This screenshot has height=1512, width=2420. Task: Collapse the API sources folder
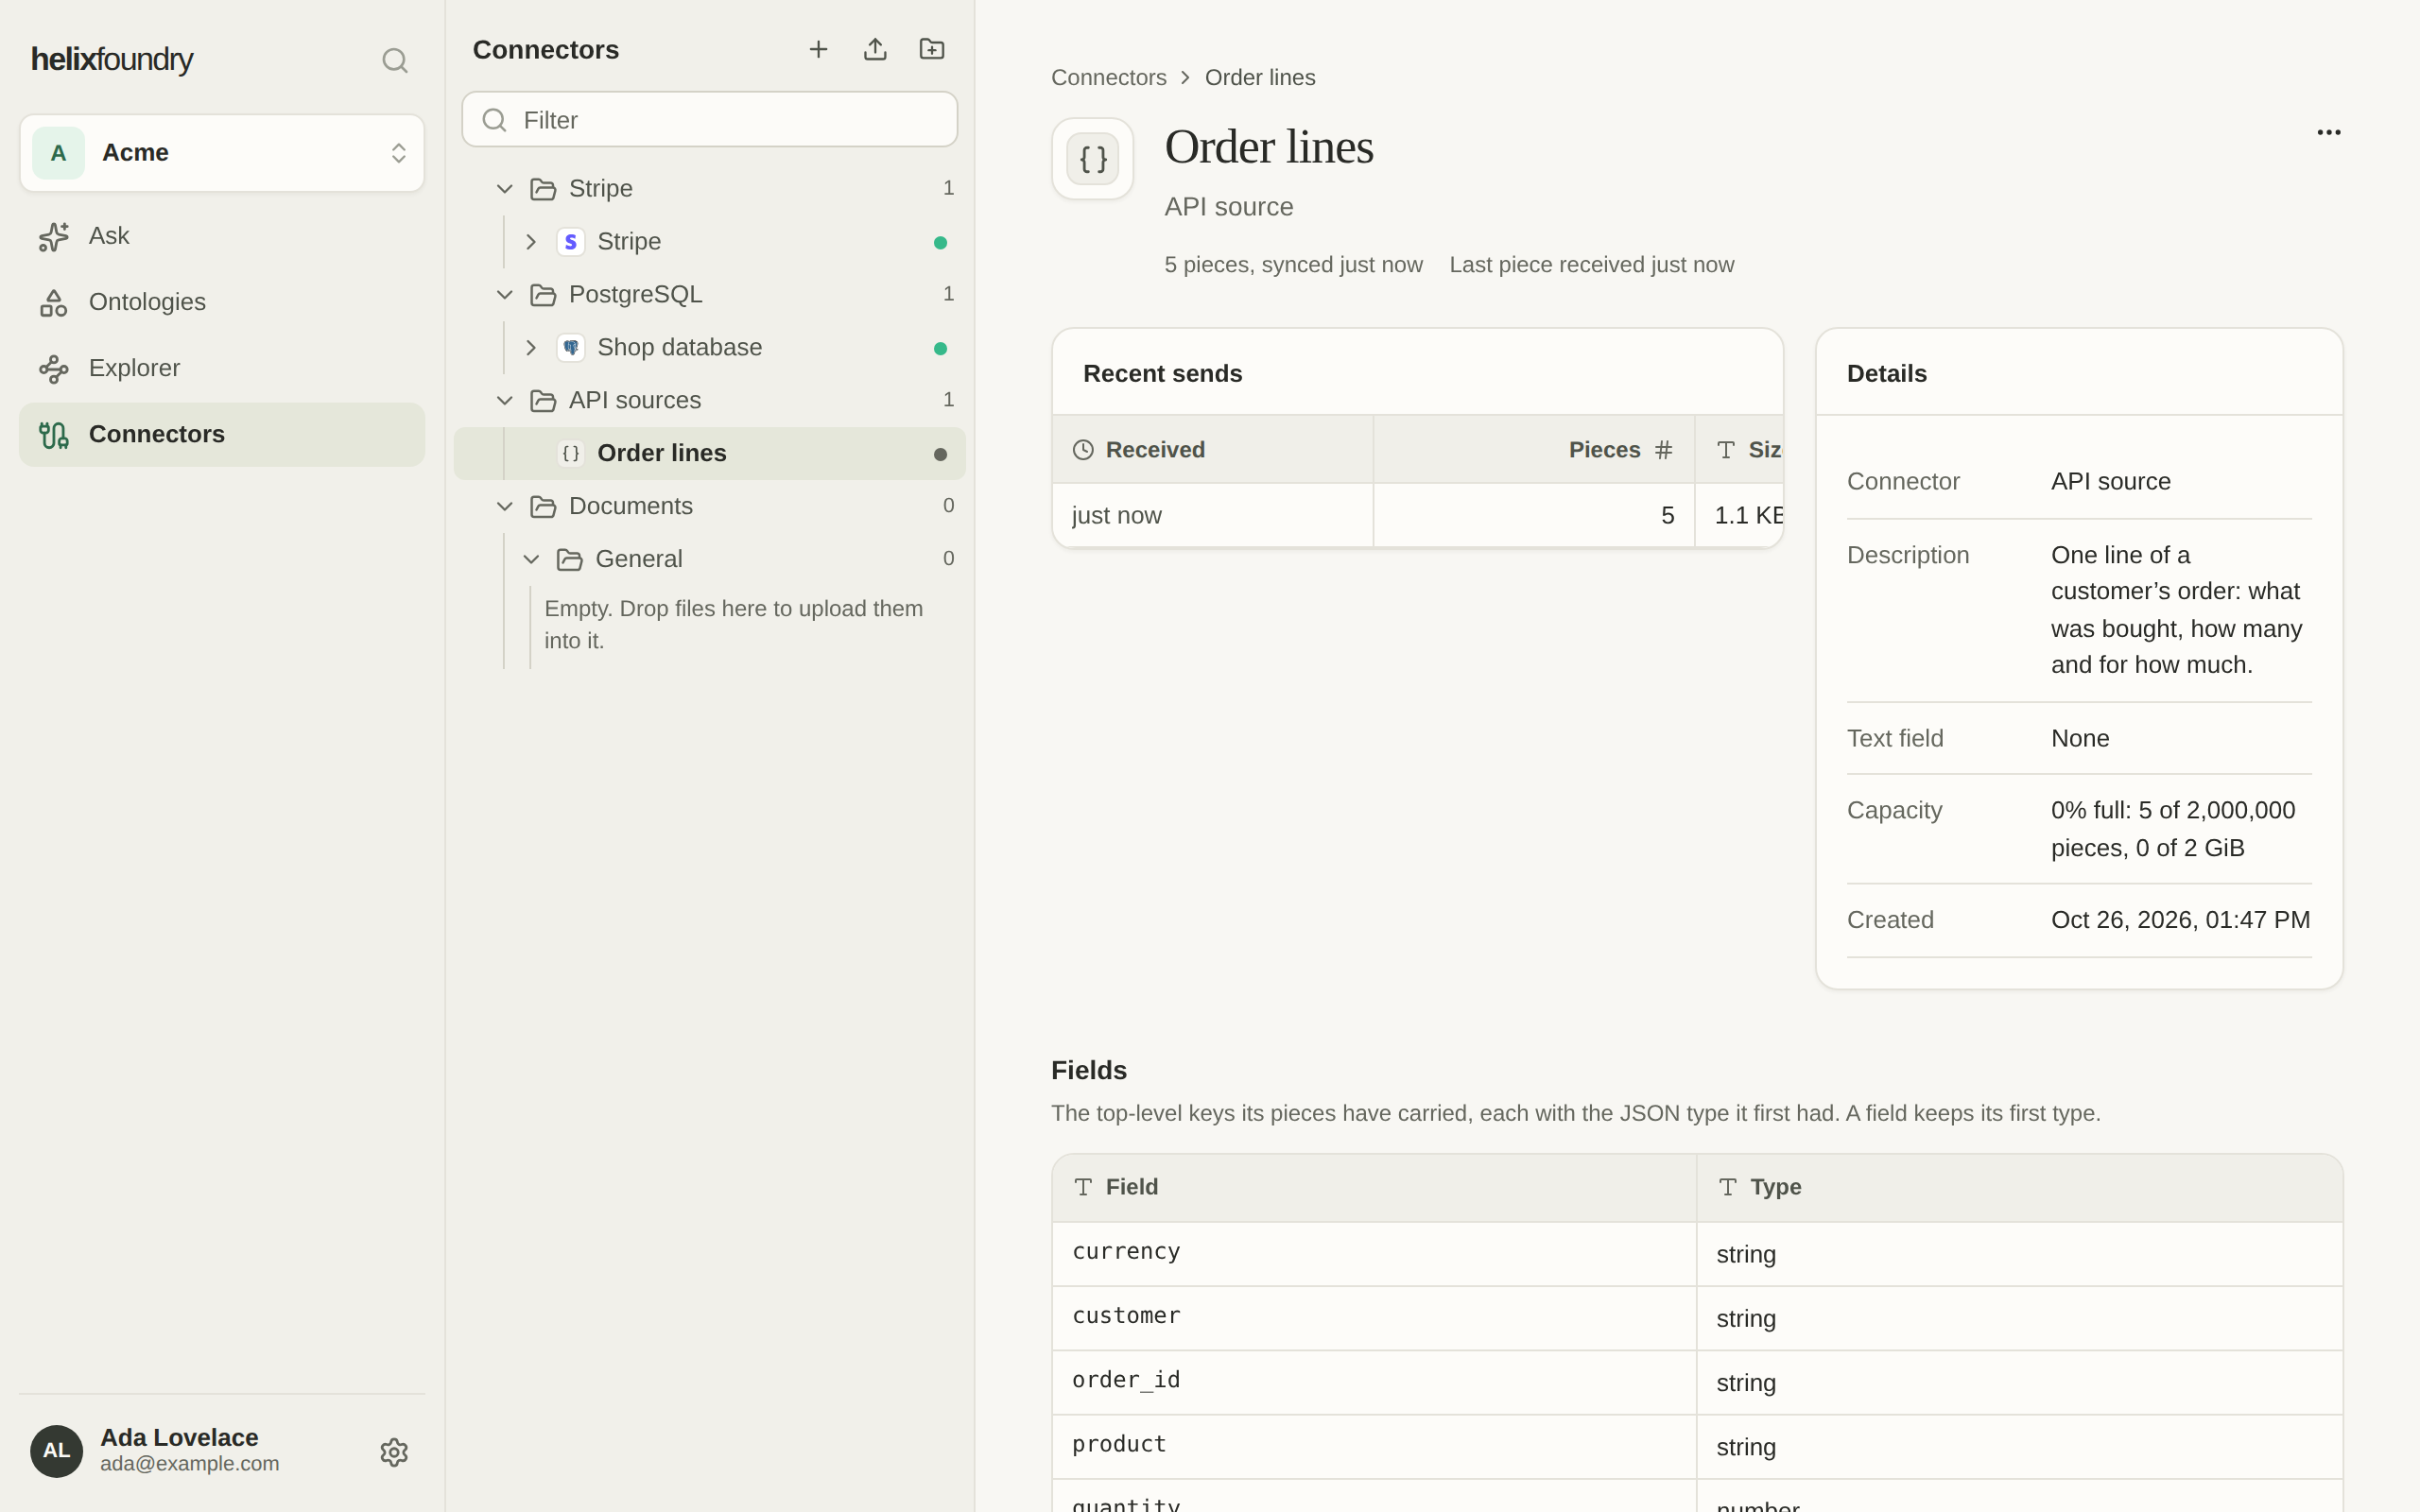point(505,401)
